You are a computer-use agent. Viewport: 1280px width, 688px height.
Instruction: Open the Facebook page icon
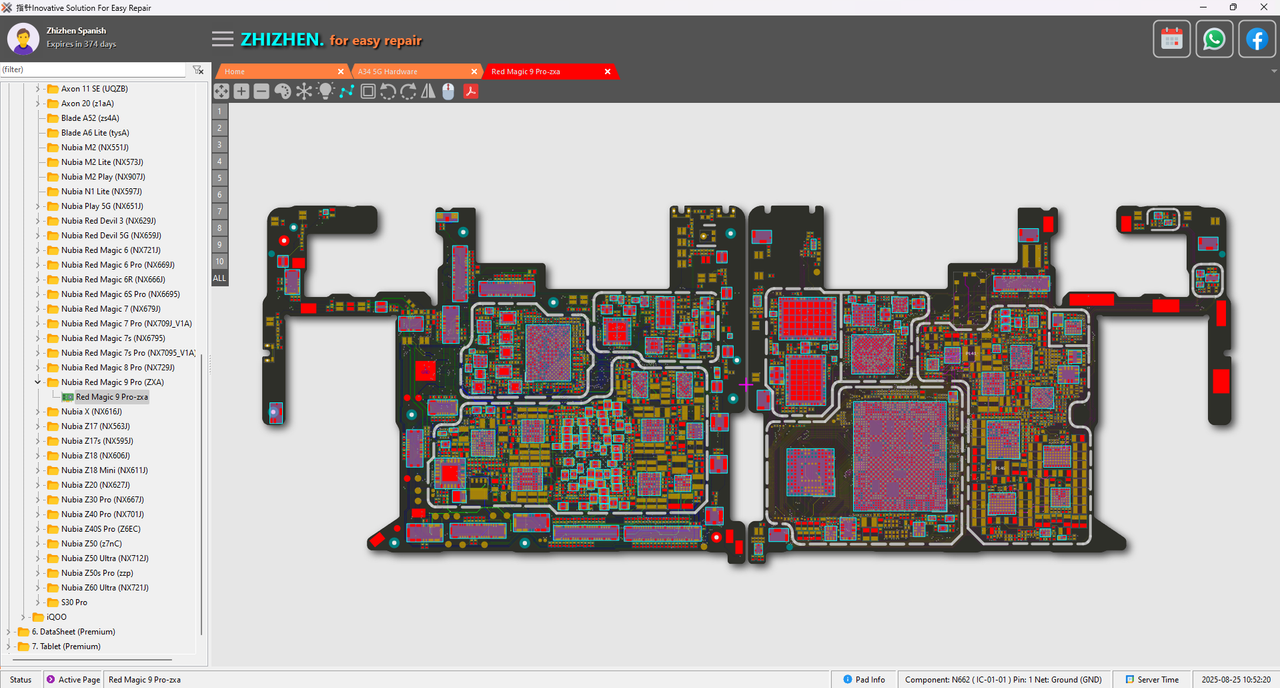[1256, 39]
